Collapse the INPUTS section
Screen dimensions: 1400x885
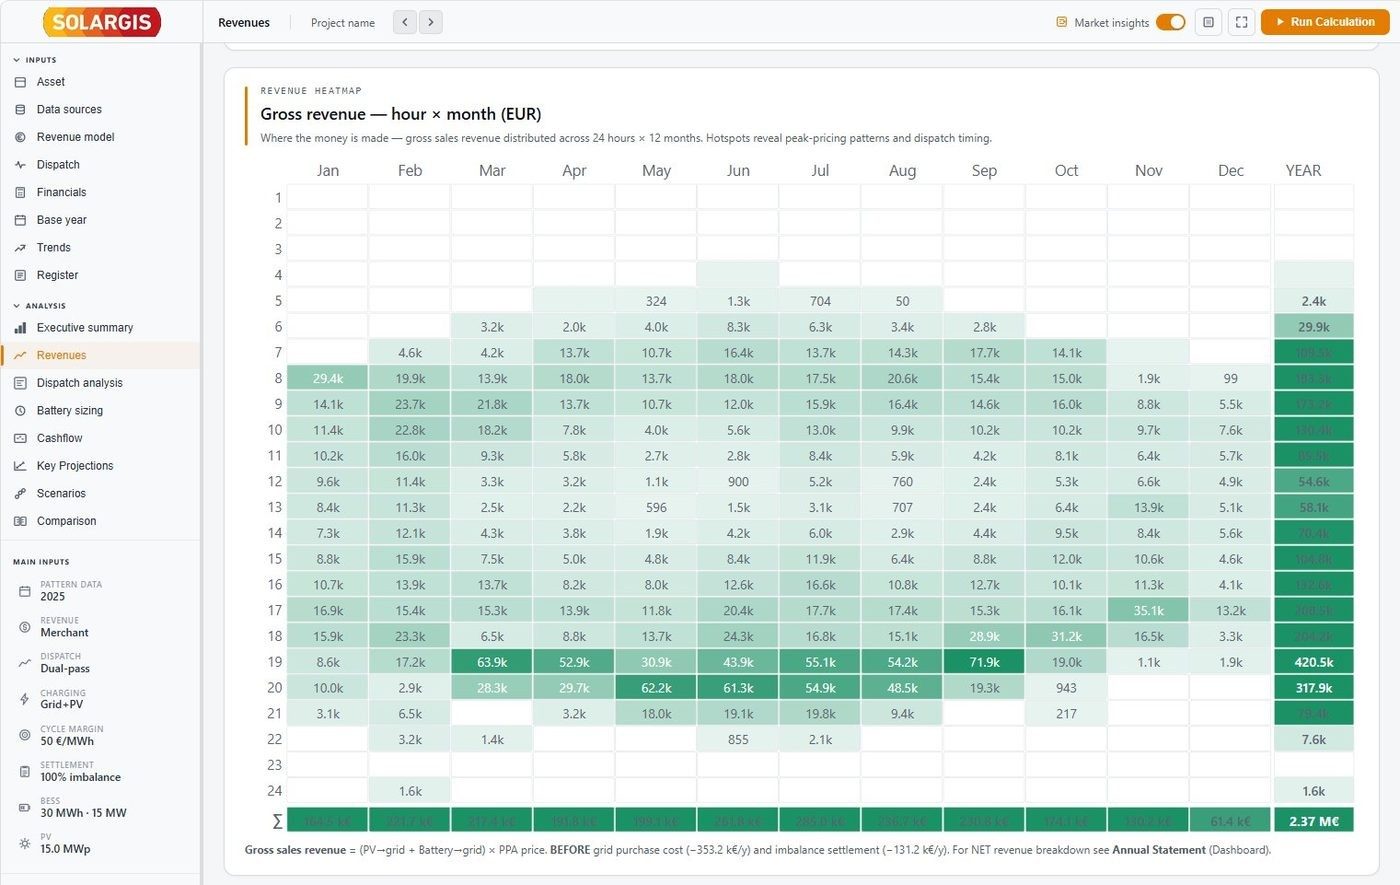pos(35,60)
